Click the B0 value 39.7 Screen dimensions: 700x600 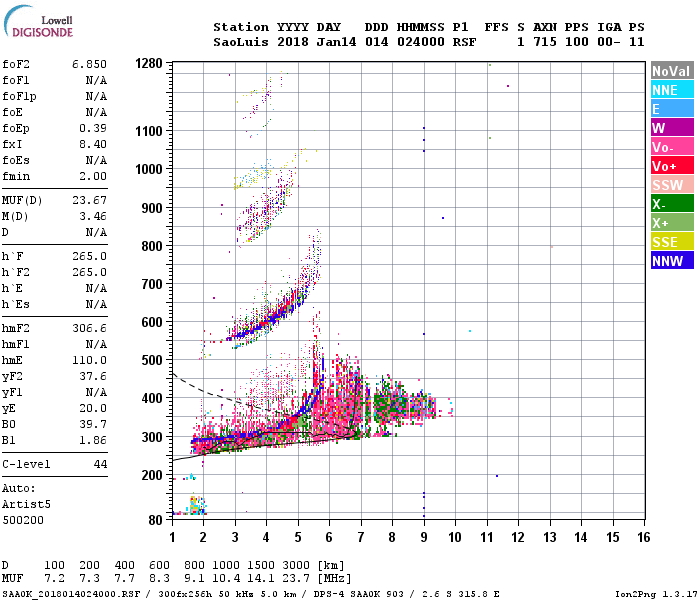click(x=93, y=424)
